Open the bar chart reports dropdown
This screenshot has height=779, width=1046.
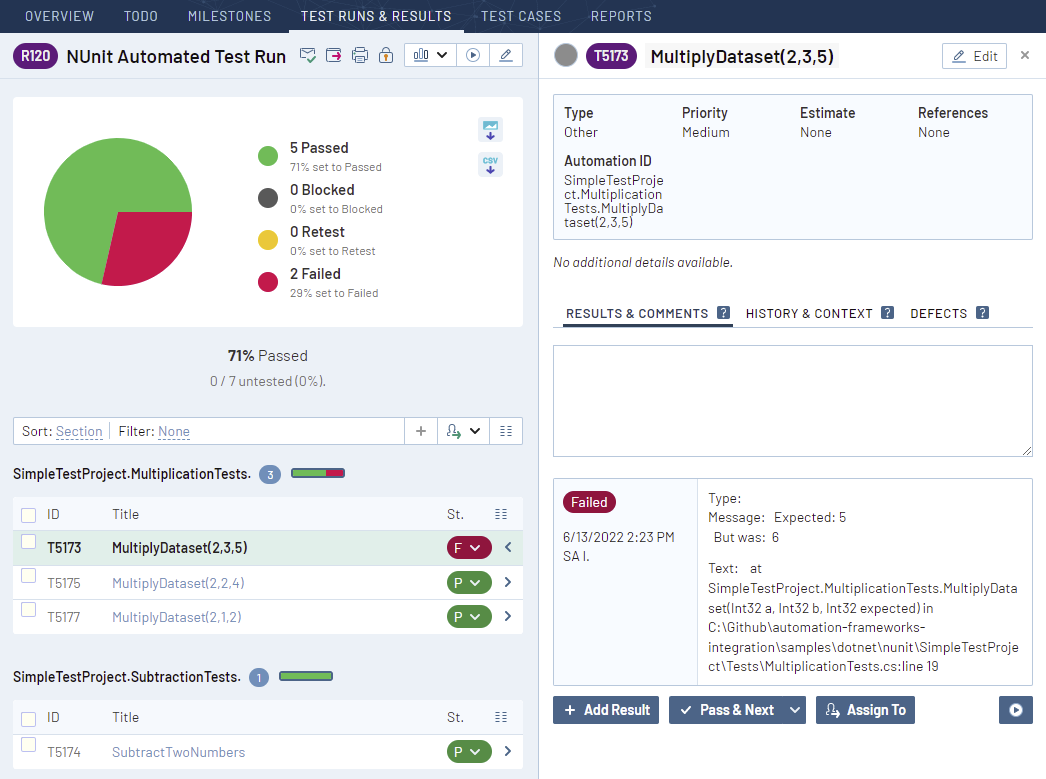click(430, 56)
